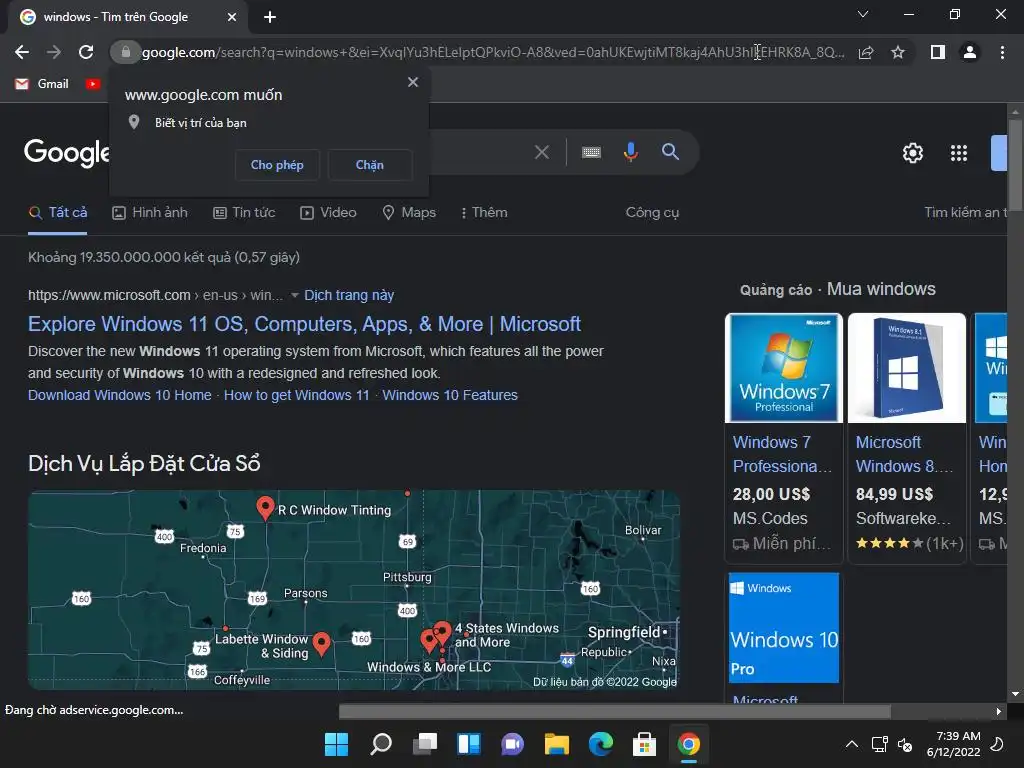Screen dimensions: 1024x768
Task: Switch to Video tab
Action: pyautogui.click(x=328, y=213)
